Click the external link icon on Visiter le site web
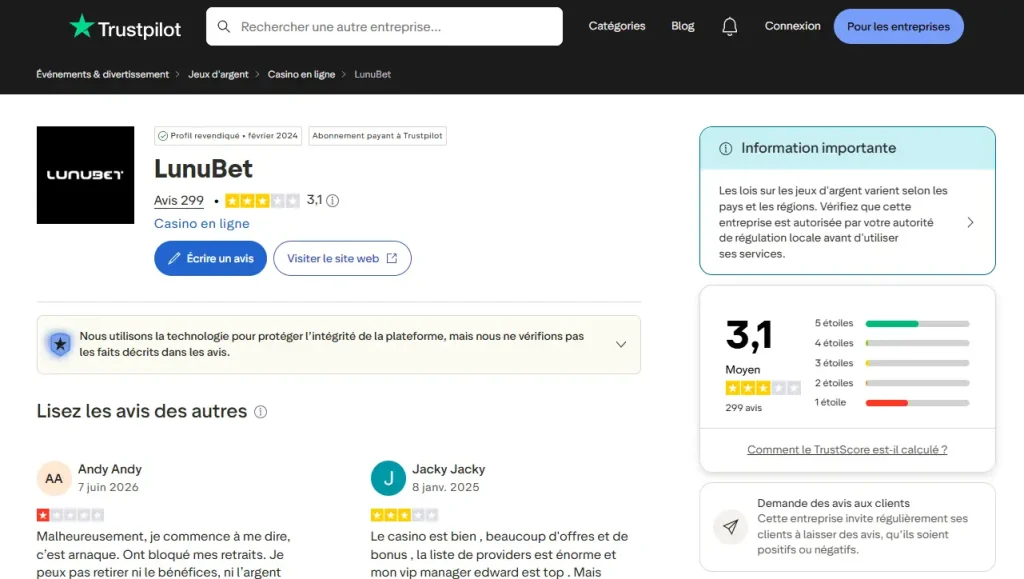The height and width of the screenshot is (579, 1024). pyautogui.click(x=392, y=258)
